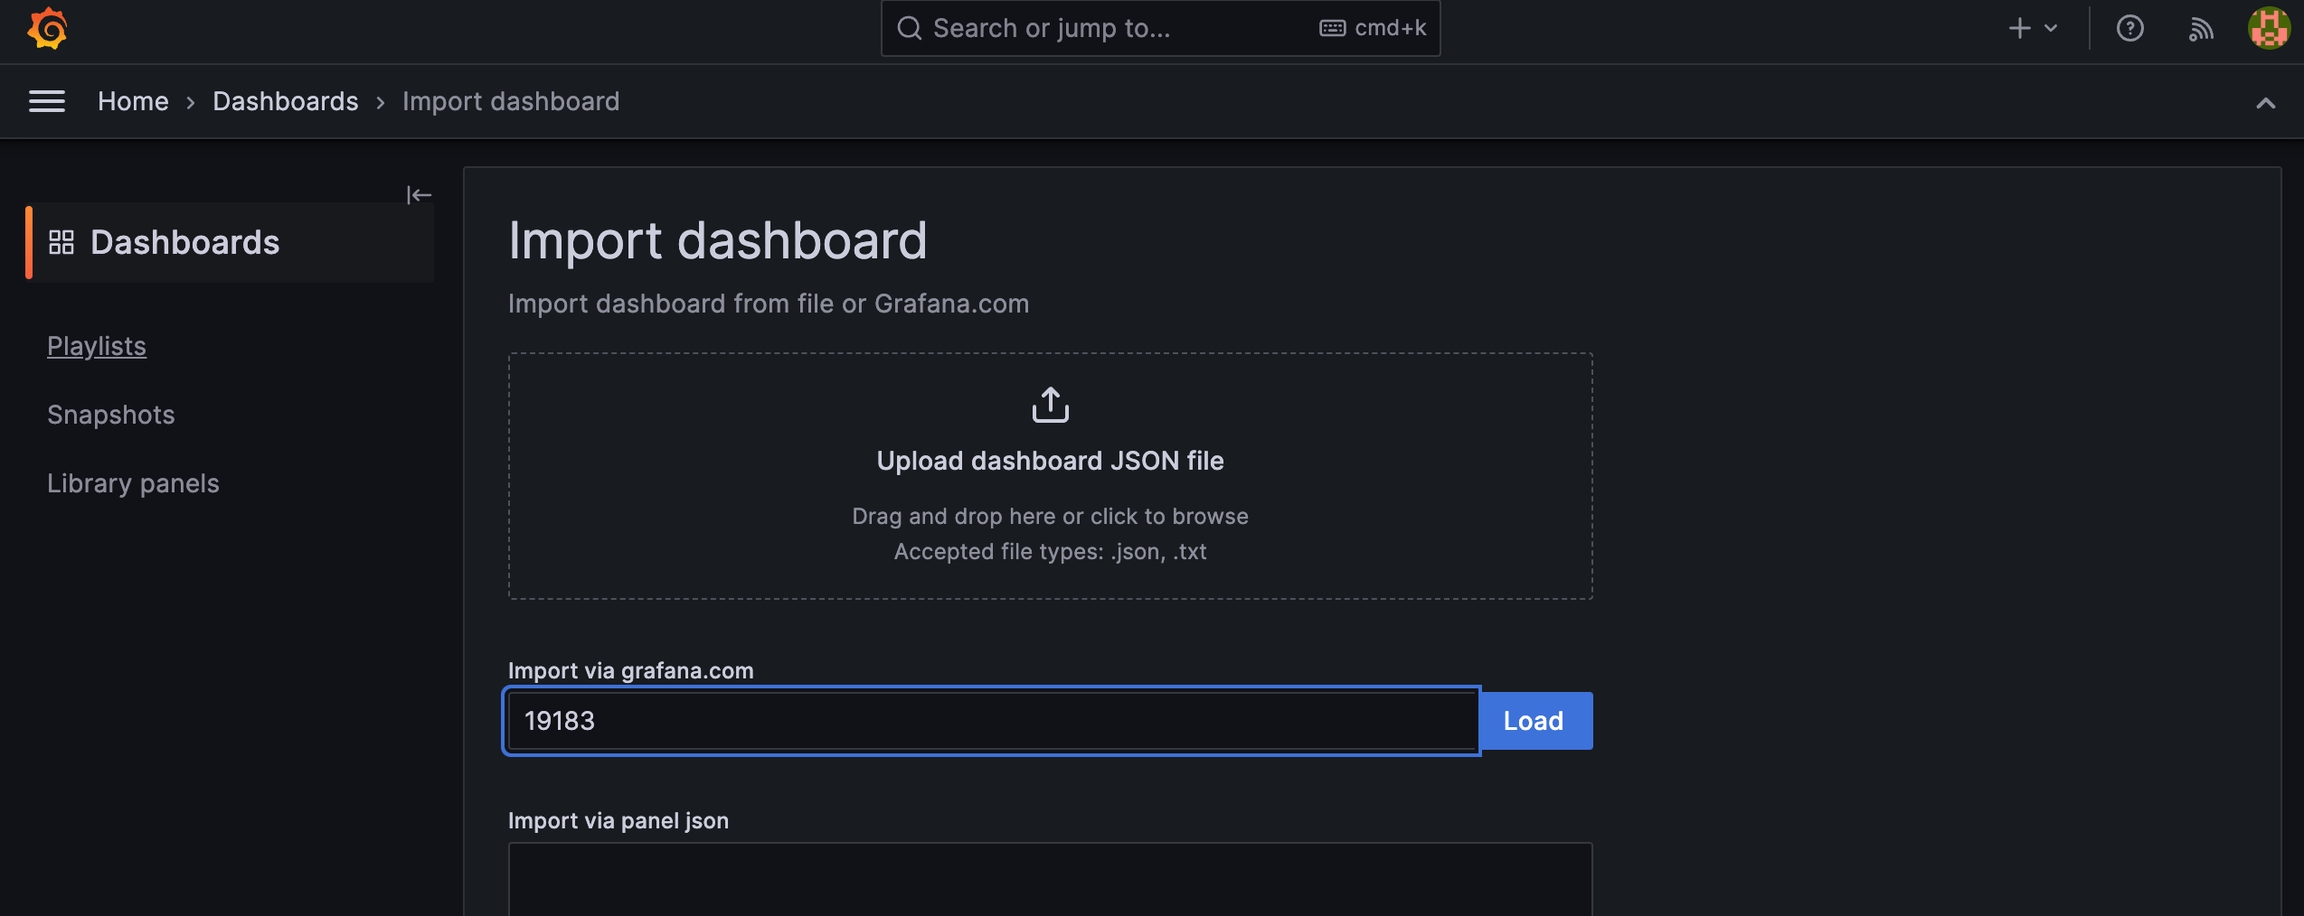This screenshot has width=2304, height=916.
Task: Go to Home via breadcrumb
Action: coord(133,101)
